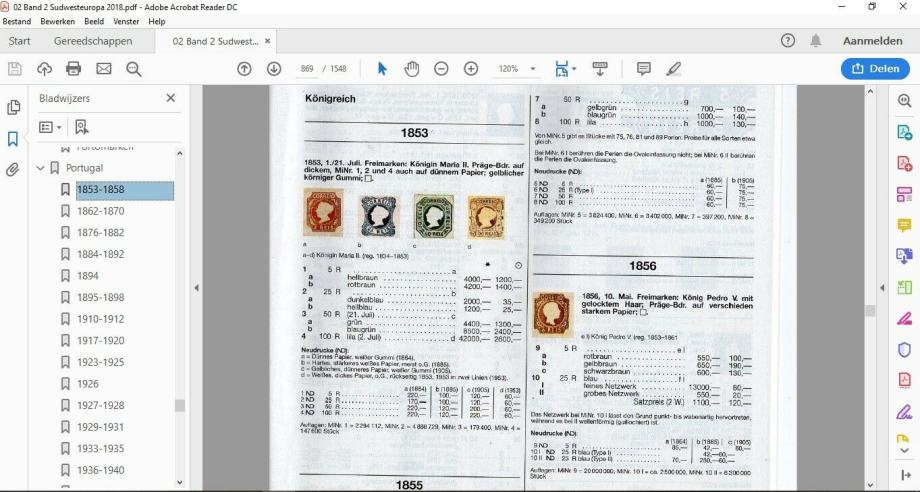Screen dimensions: 920x492
Task: Open the Help menu
Action: 157,21
